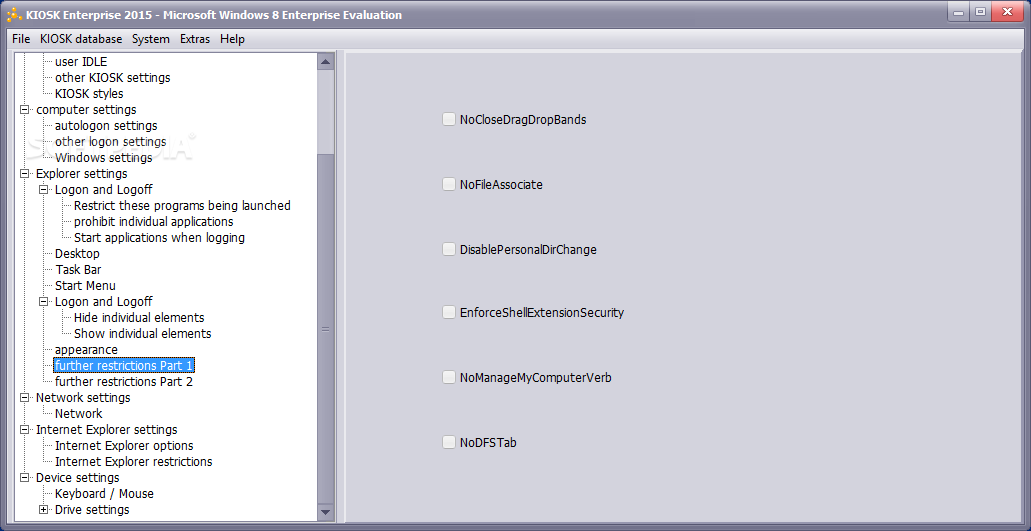The height and width of the screenshot is (531, 1031).
Task: Click the Explorer settings label
Action: pyautogui.click(x=82, y=174)
